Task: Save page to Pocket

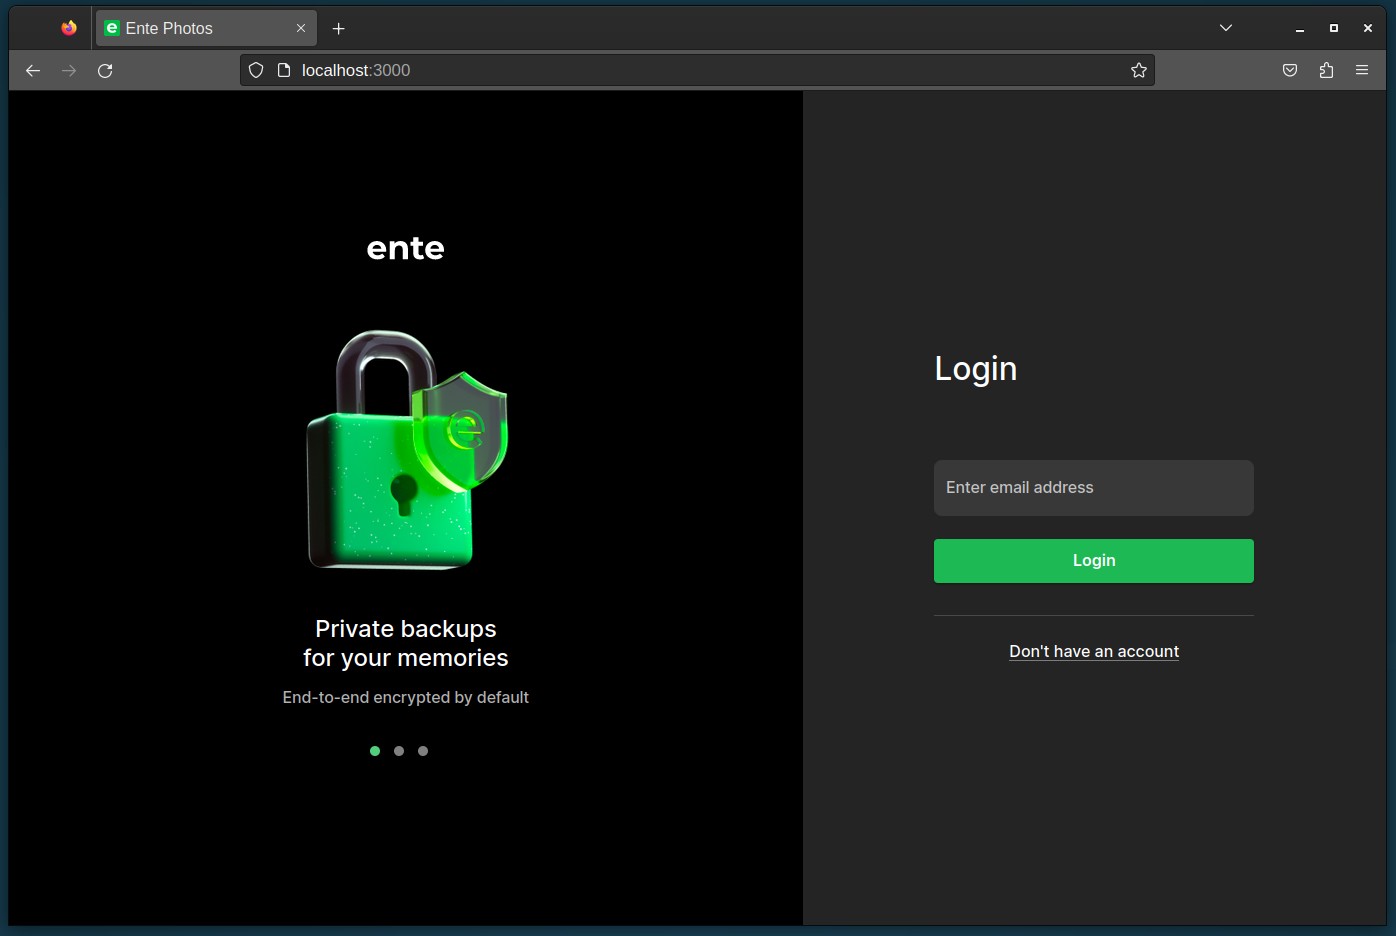Action: [1290, 70]
